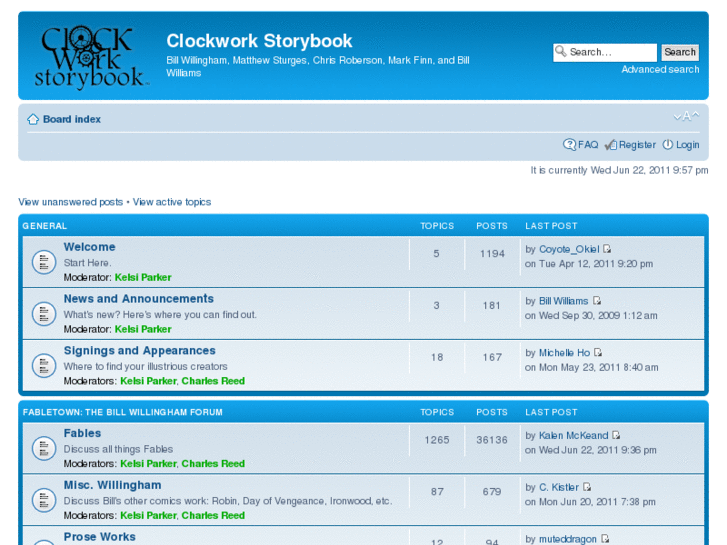The width and height of the screenshot is (727, 545).
Task: Click the Fables forum status icon
Action: 44,449
